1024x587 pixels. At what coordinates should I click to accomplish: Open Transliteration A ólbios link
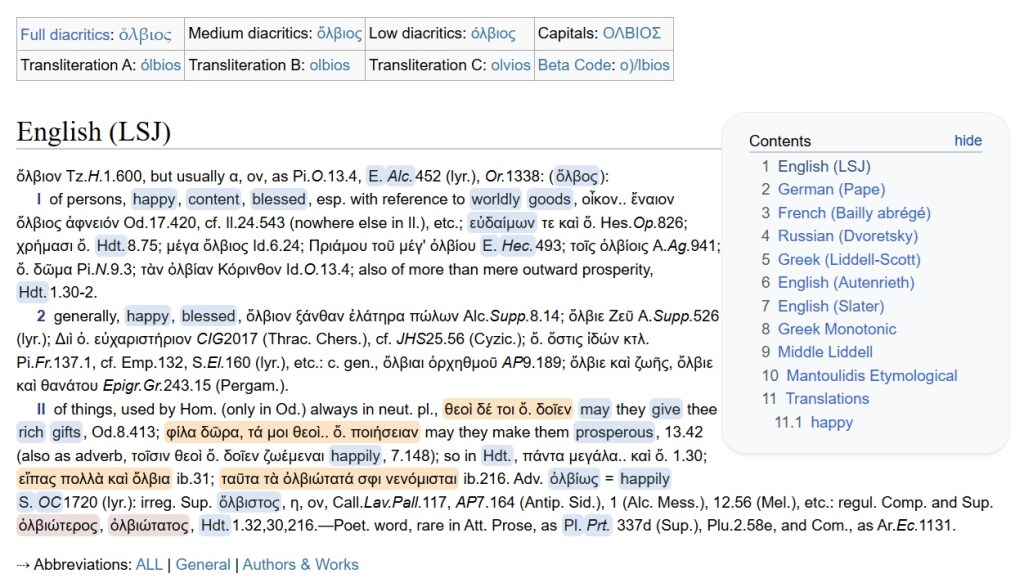[160, 65]
